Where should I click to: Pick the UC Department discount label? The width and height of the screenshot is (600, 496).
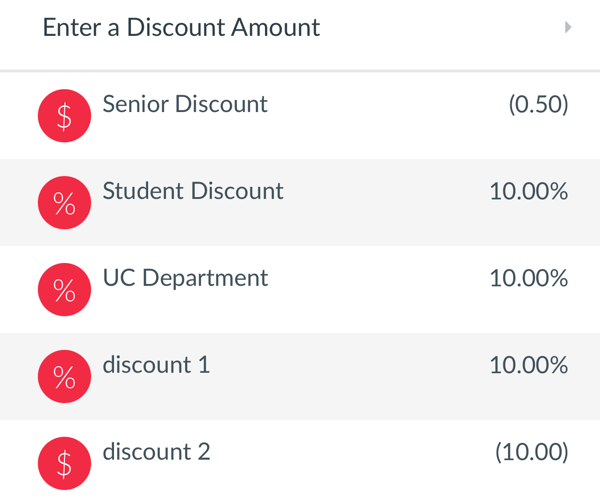[x=185, y=278]
